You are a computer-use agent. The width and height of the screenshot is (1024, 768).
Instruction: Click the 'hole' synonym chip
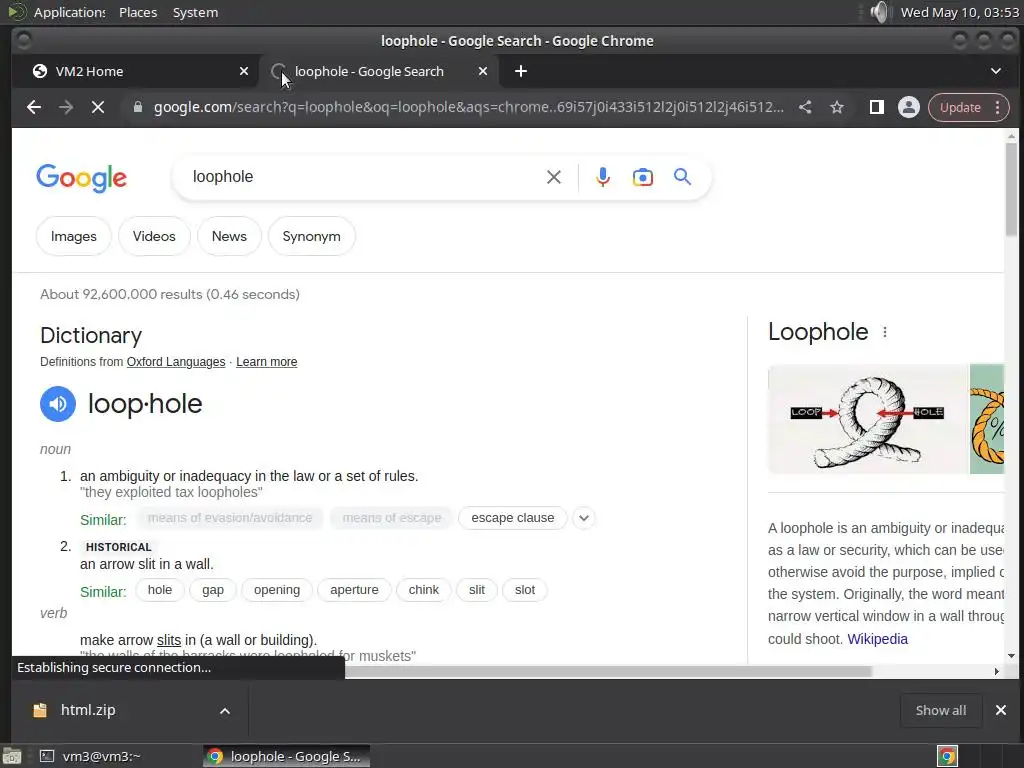tap(160, 590)
